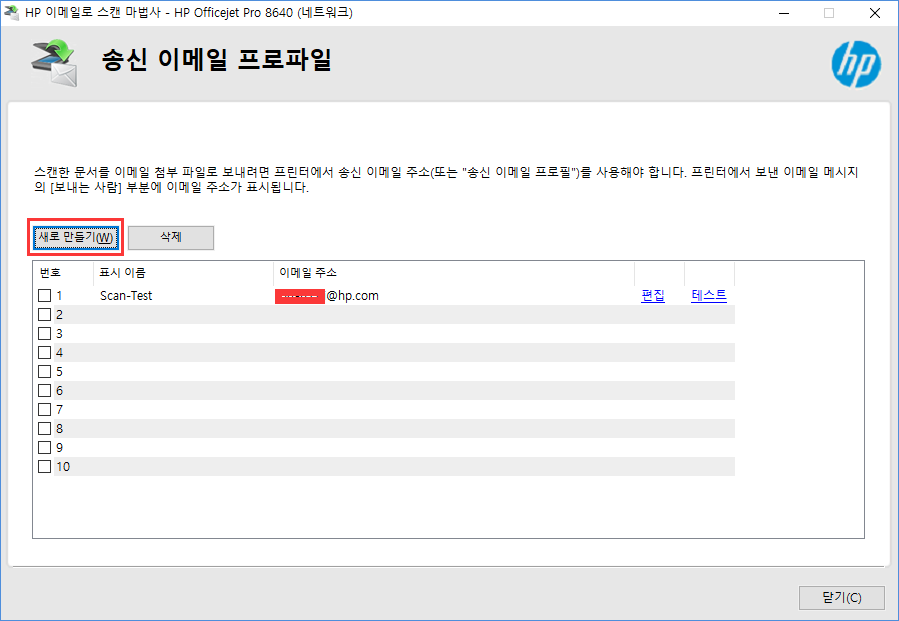
Task: Check the box for row 7
Action: coord(44,409)
